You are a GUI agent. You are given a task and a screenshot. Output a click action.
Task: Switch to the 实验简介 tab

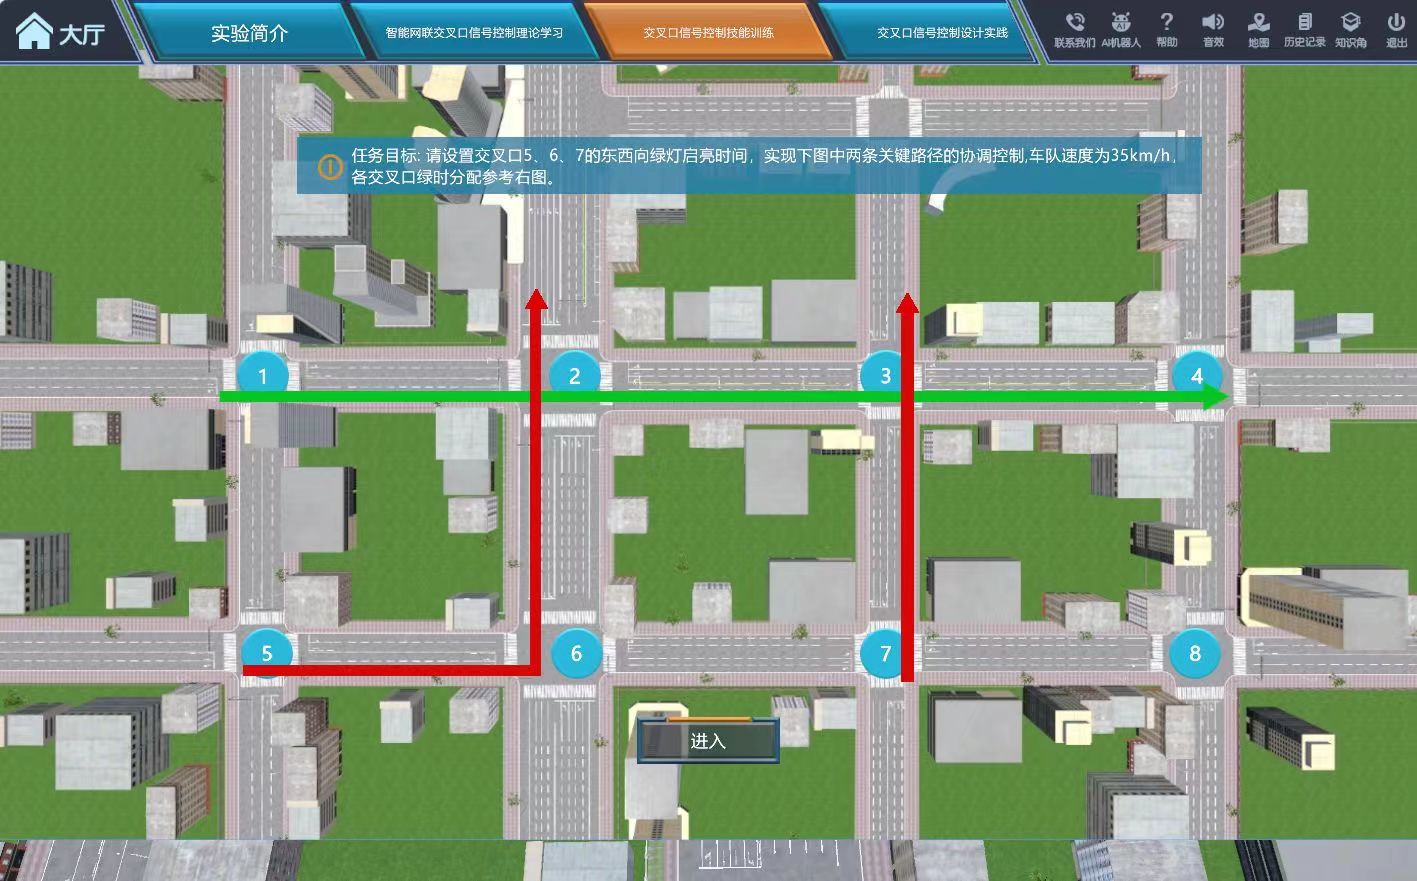pos(249,33)
